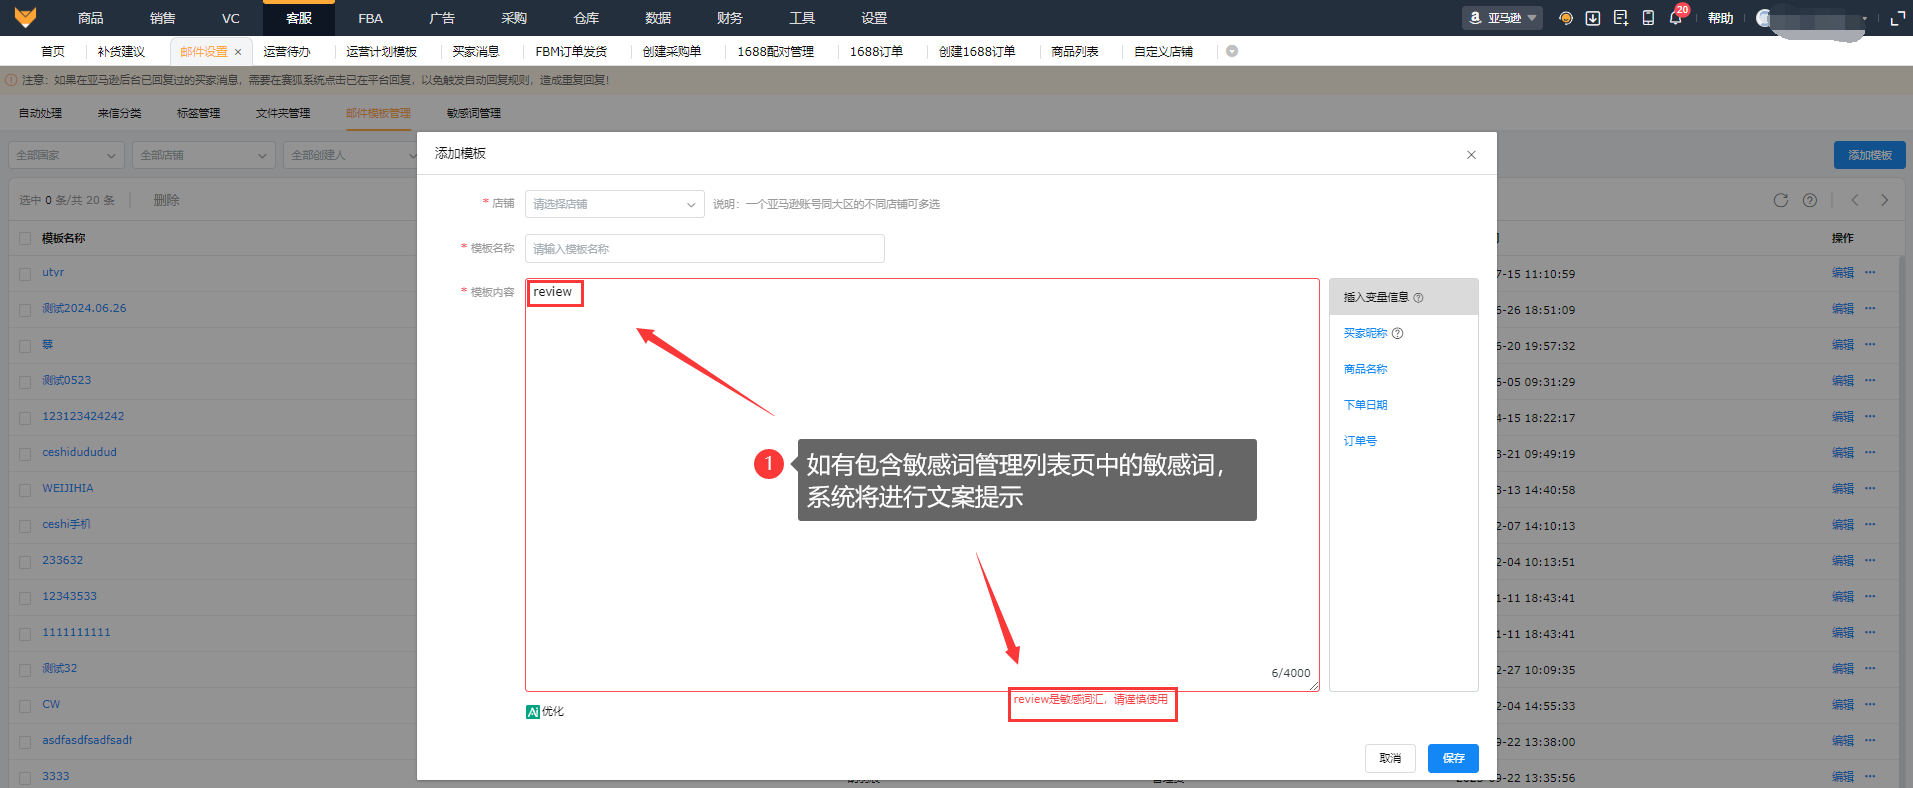Click the 添加模板 button behind the dialog
The image size is (1913, 788).
point(1869,155)
